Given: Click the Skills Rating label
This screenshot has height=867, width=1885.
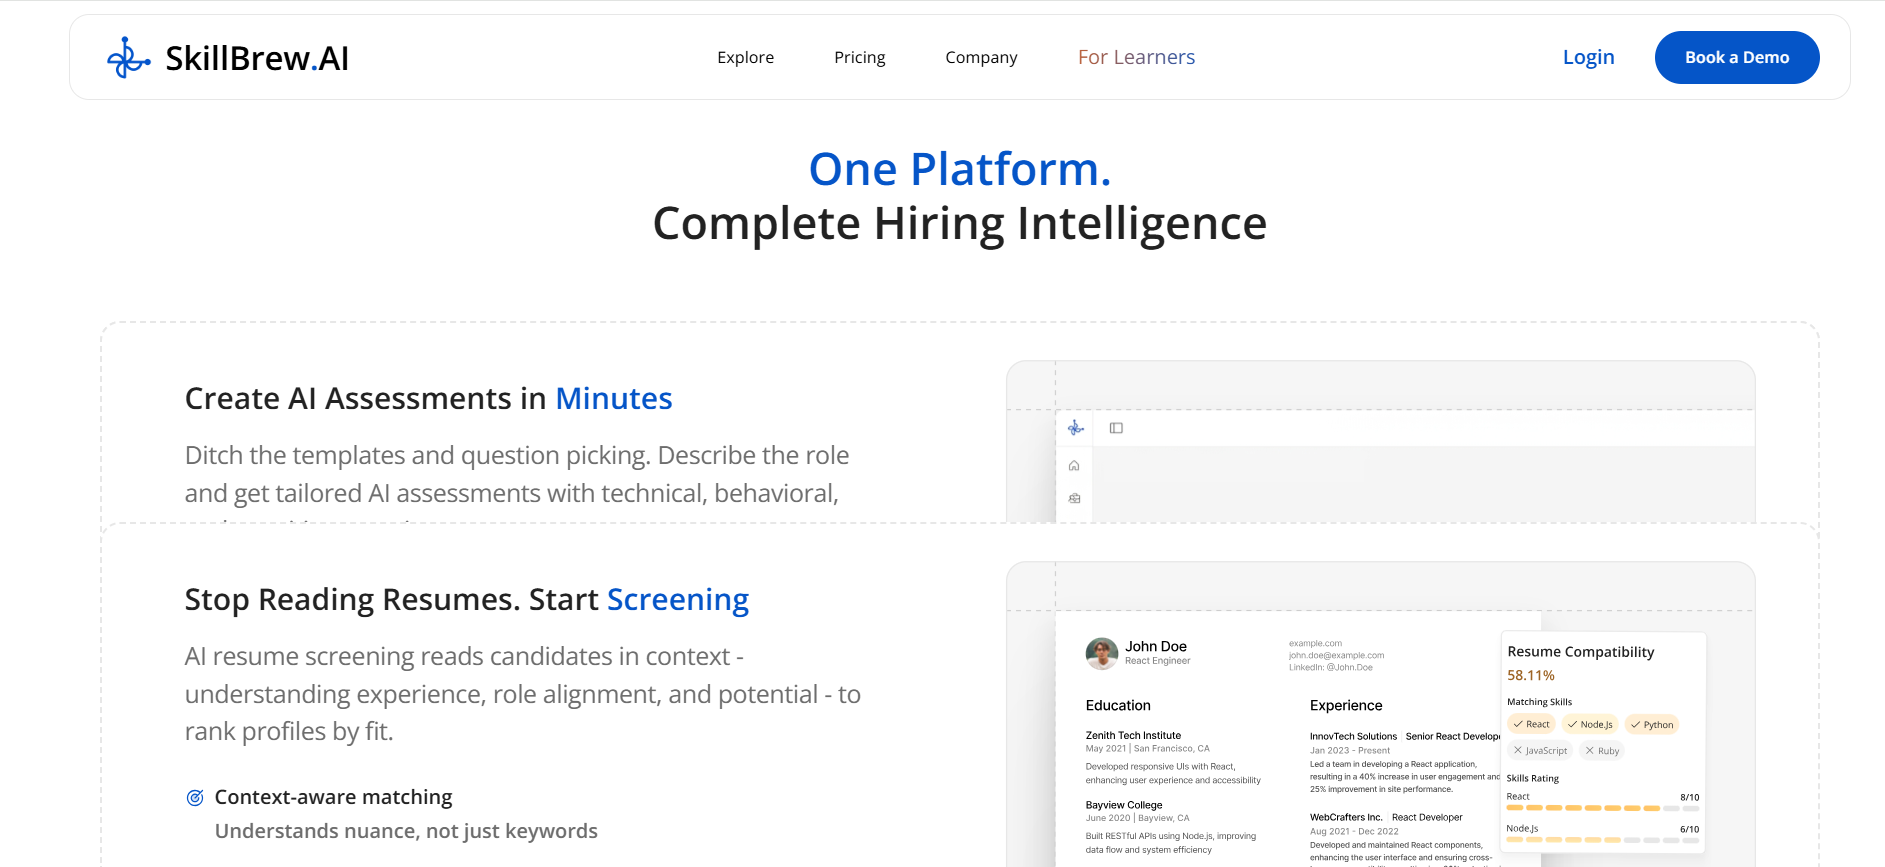Looking at the screenshot, I should click(1532, 778).
